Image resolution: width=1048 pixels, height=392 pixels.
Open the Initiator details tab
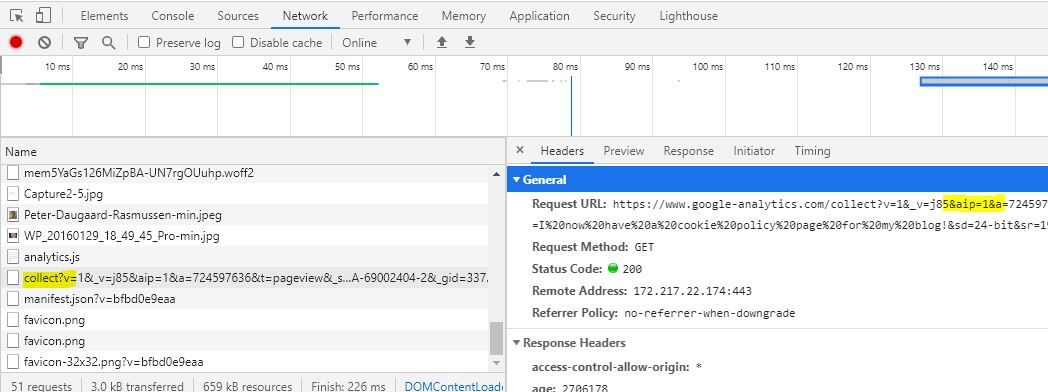click(754, 151)
